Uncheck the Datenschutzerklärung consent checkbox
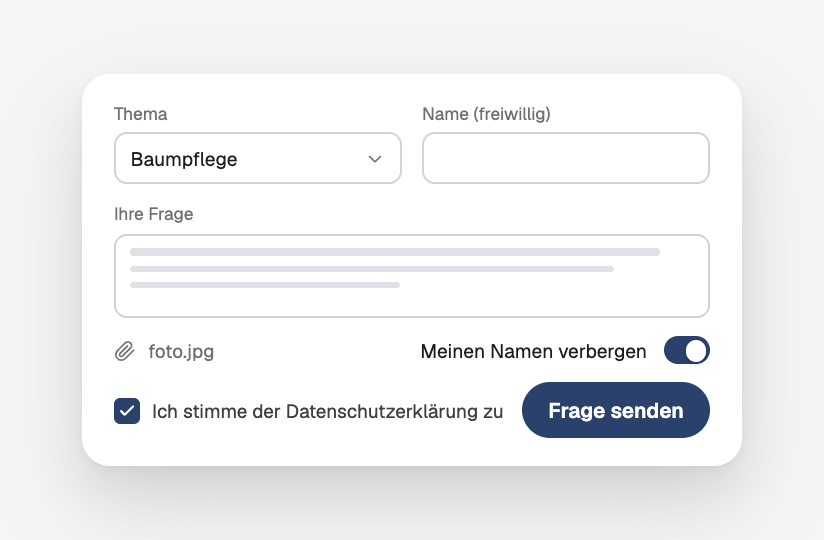824x540 pixels. pyautogui.click(x=127, y=411)
